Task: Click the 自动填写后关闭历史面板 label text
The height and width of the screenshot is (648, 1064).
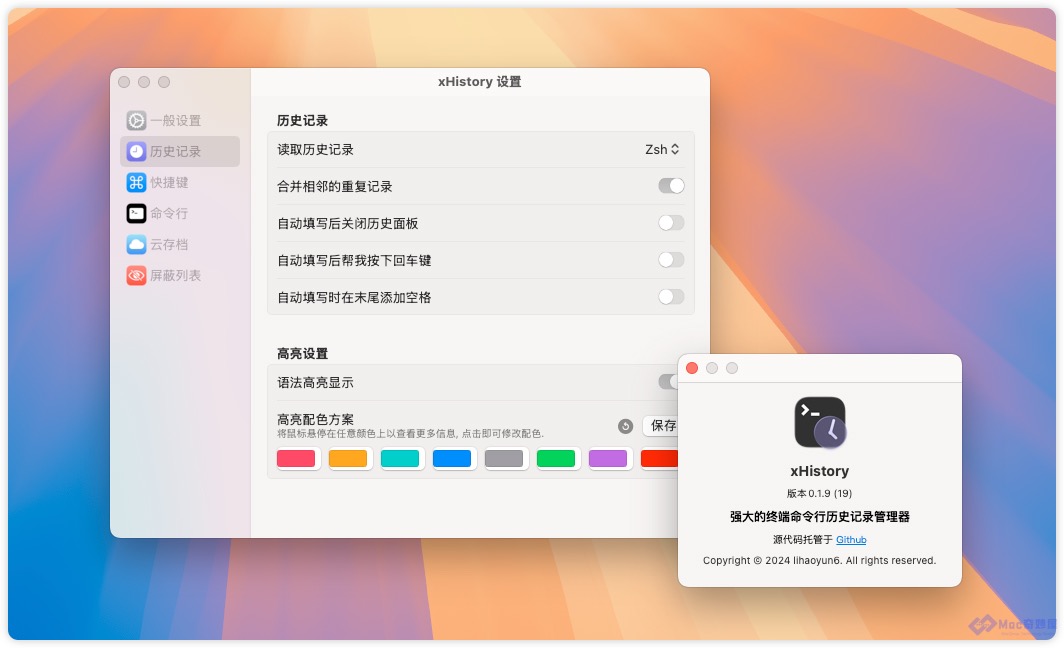Action: (347, 223)
